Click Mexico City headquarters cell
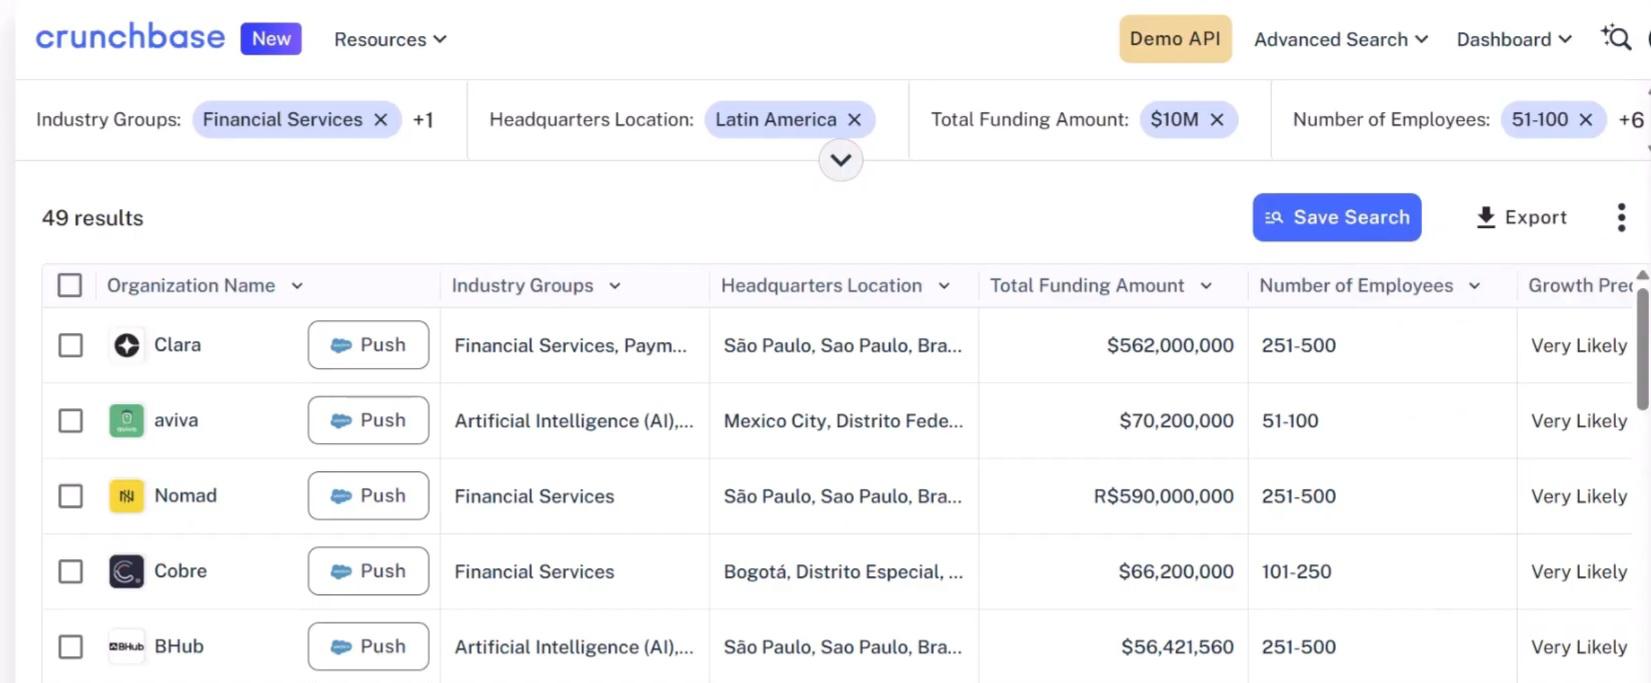This screenshot has height=683, width=1651. (x=843, y=421)
